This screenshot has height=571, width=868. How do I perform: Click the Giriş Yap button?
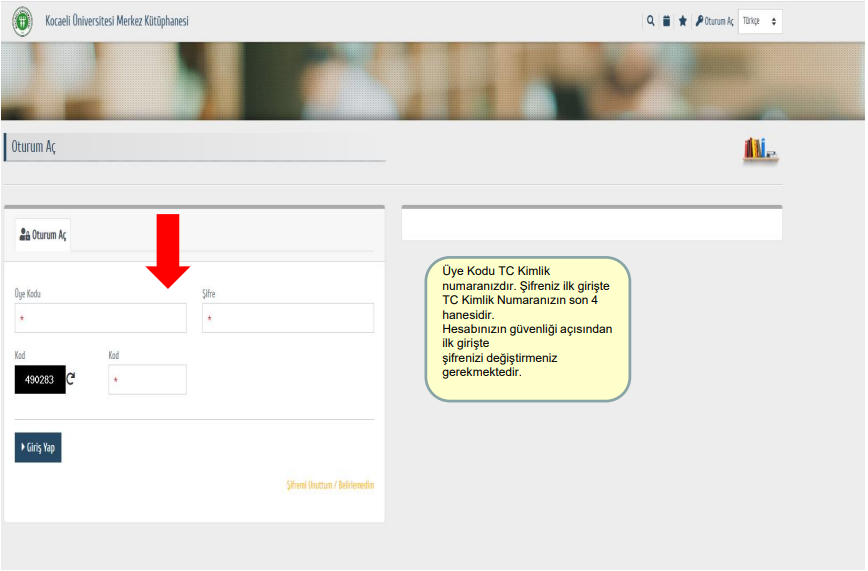click(38, 447)
